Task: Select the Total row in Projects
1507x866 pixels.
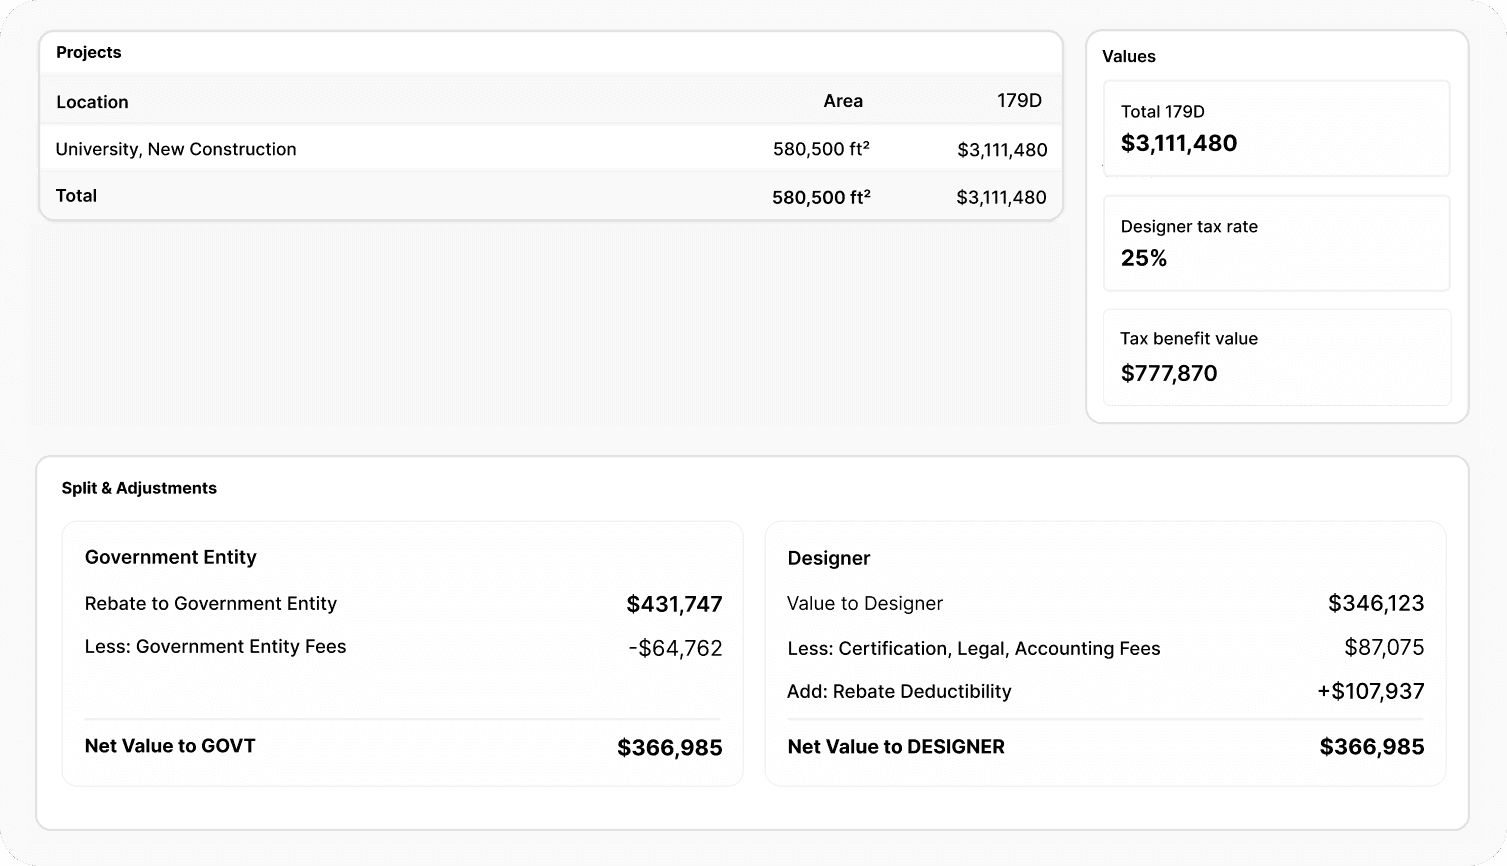Action: coord(551,196)
